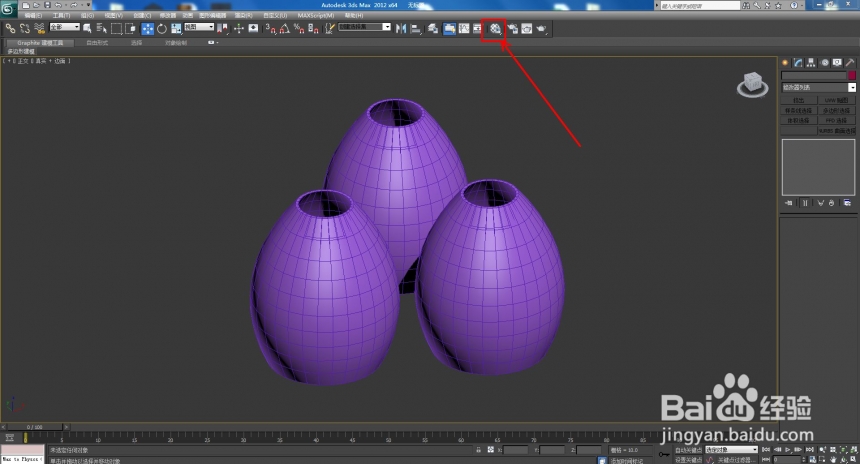Open the 帮助(H) menu

tap(354, 15)
